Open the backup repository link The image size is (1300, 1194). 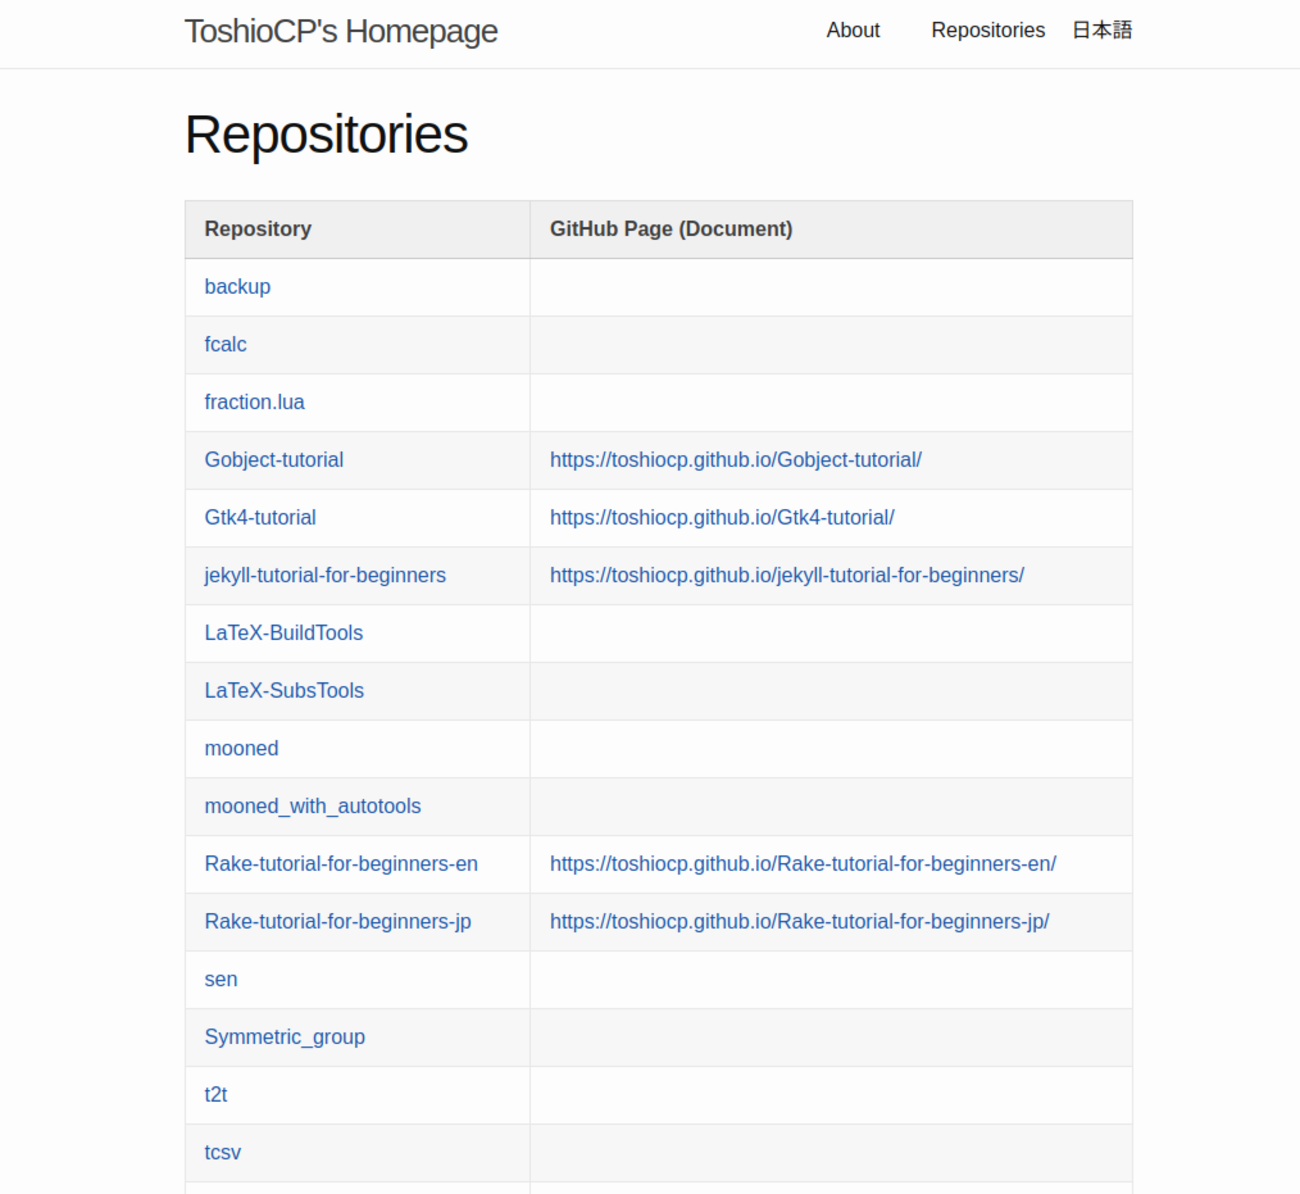[x=237, y=287]
